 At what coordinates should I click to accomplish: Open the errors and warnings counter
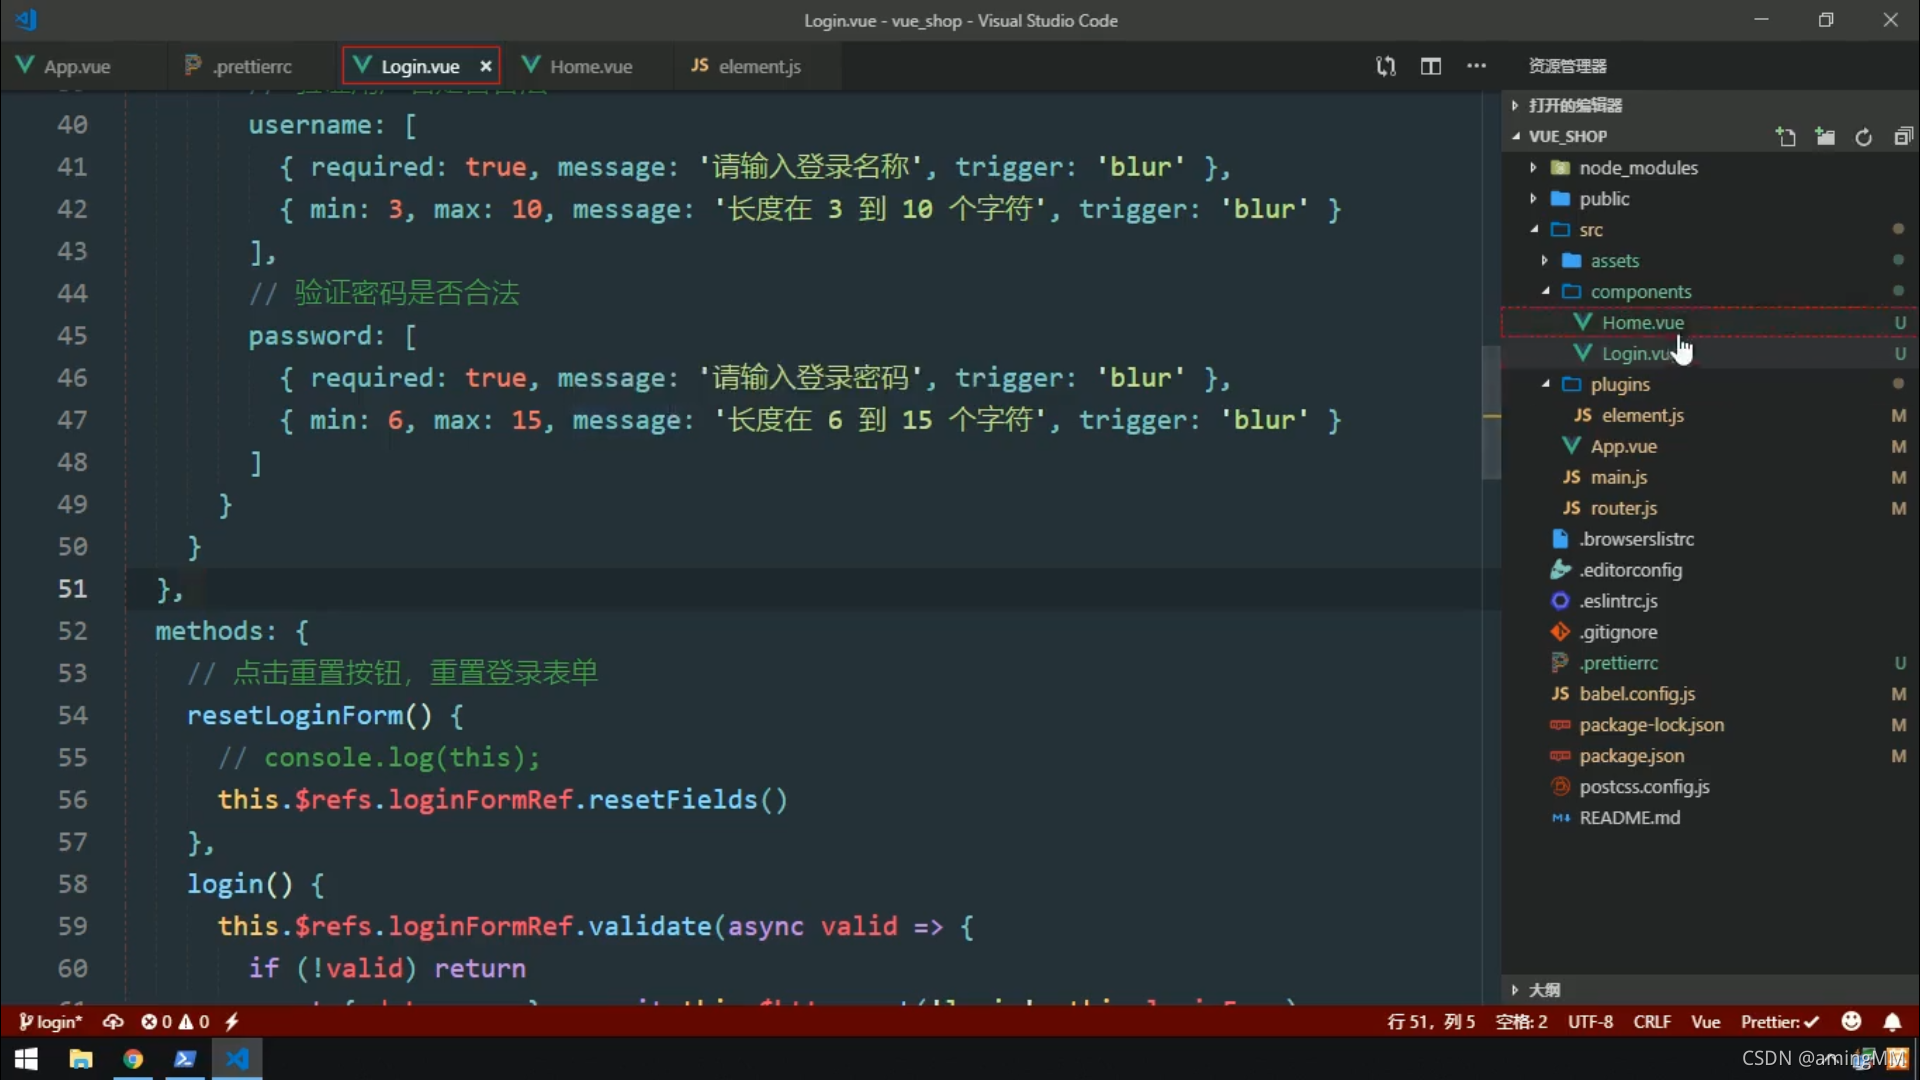[175, 1021]
